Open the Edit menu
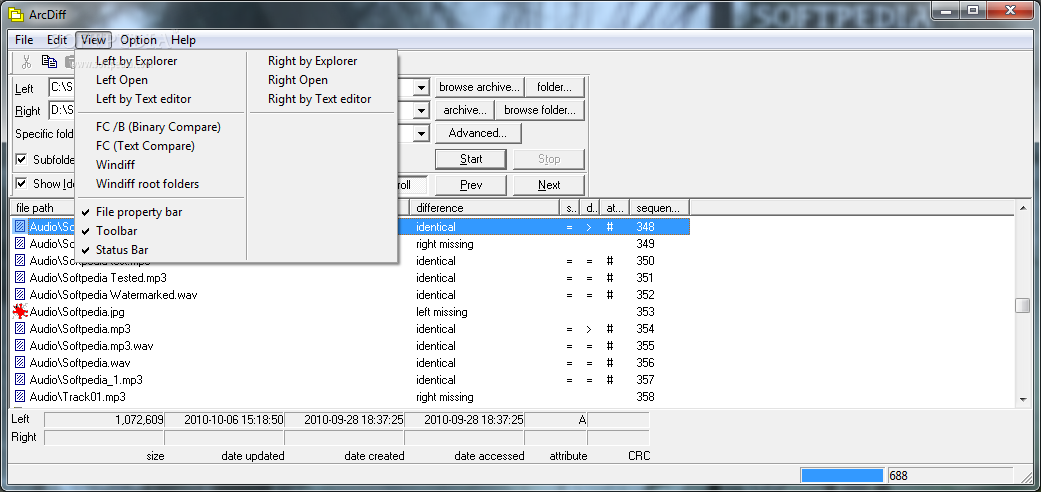The height and width of the screenshot is (492, 1041). pos(57,40)
